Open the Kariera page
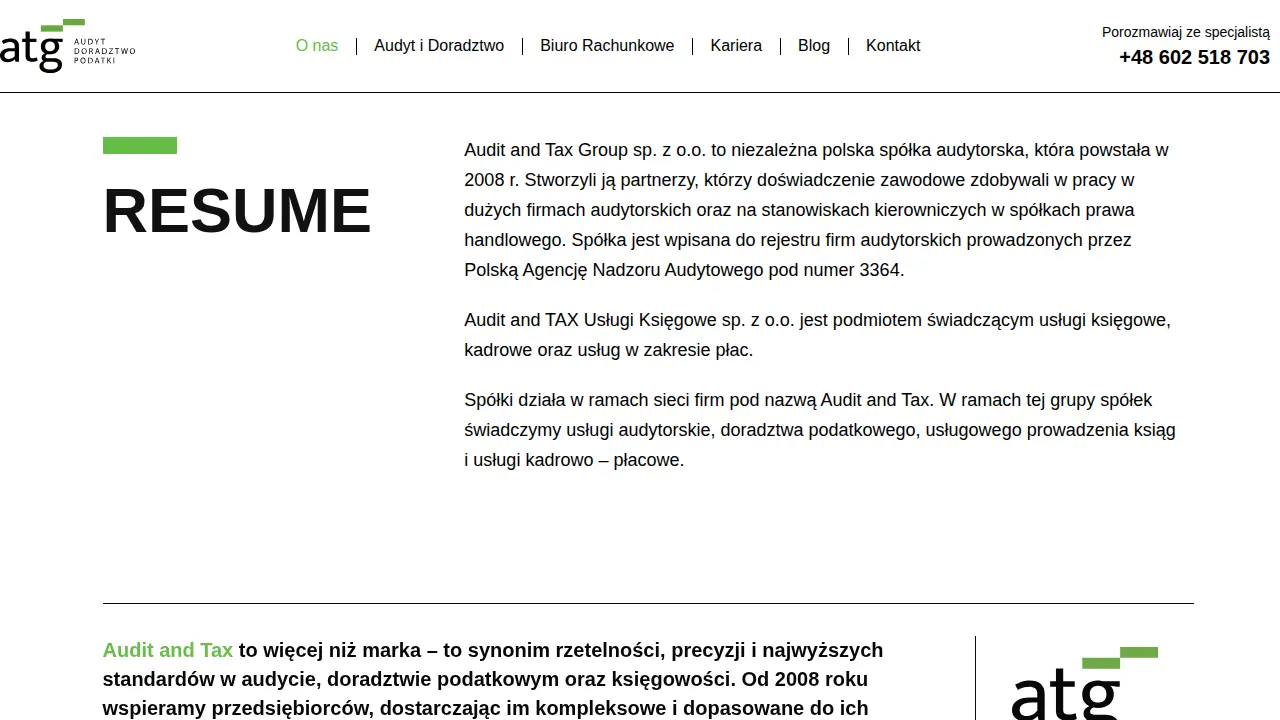Viewport: 1280px width, 720px height. (736, 46)
